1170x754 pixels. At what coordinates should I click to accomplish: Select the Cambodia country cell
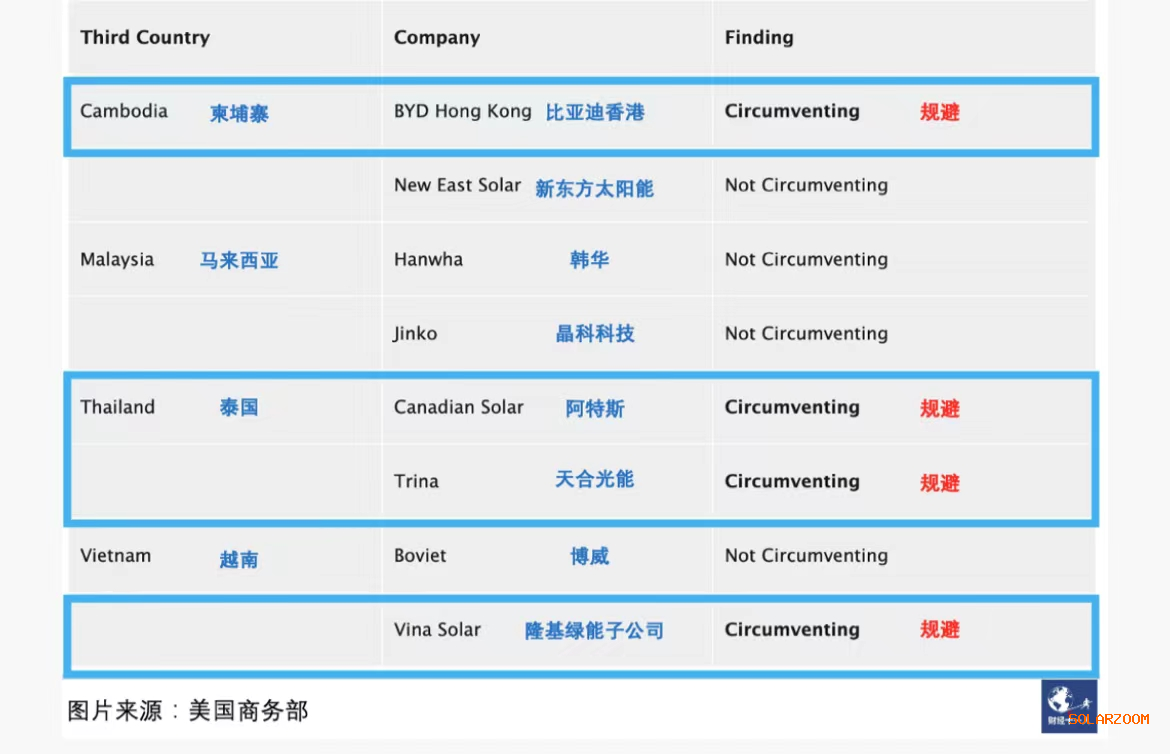point(124,111)
